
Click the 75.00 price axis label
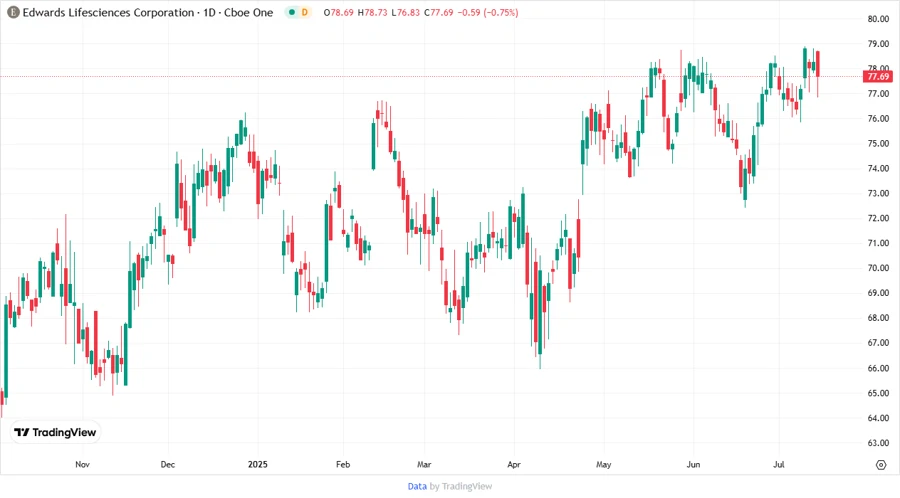click(x=878, y=144)
